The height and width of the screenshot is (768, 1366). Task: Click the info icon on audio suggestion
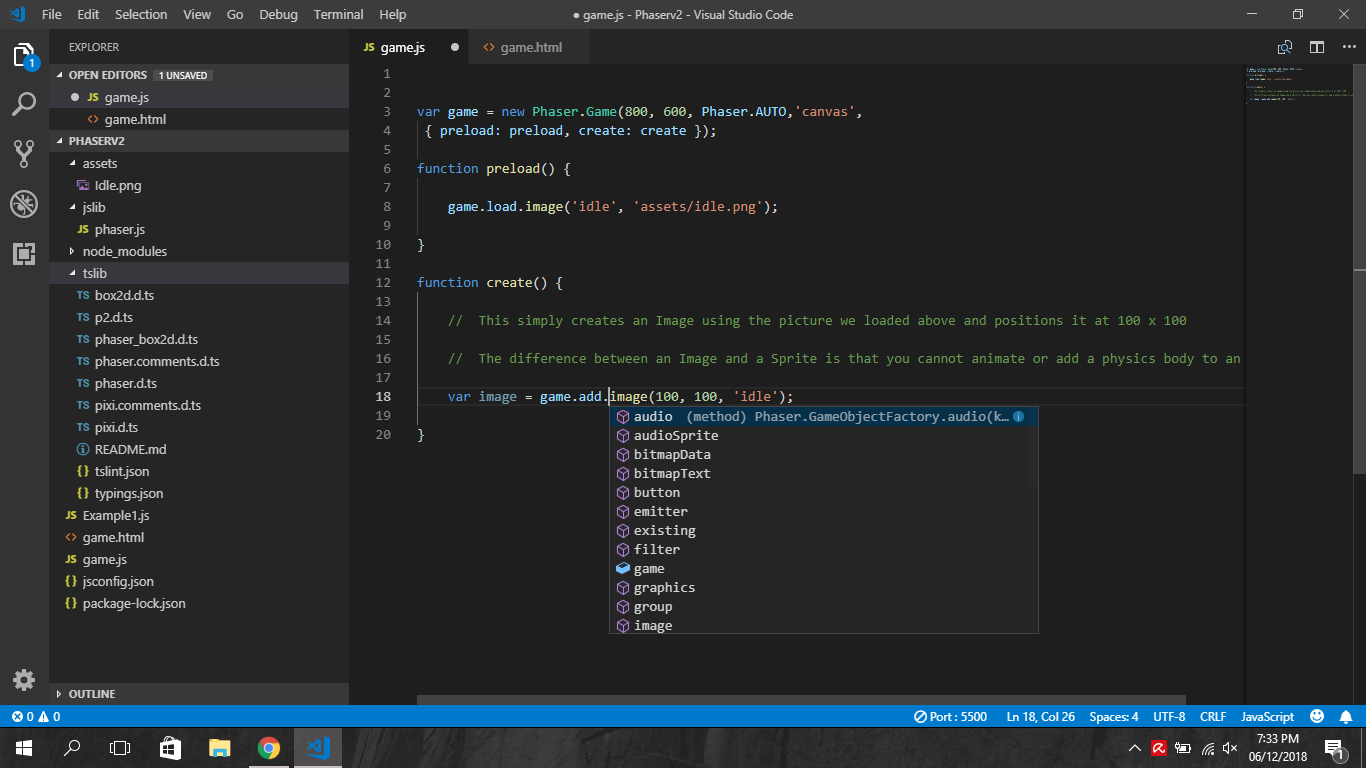click(1018, 416)
